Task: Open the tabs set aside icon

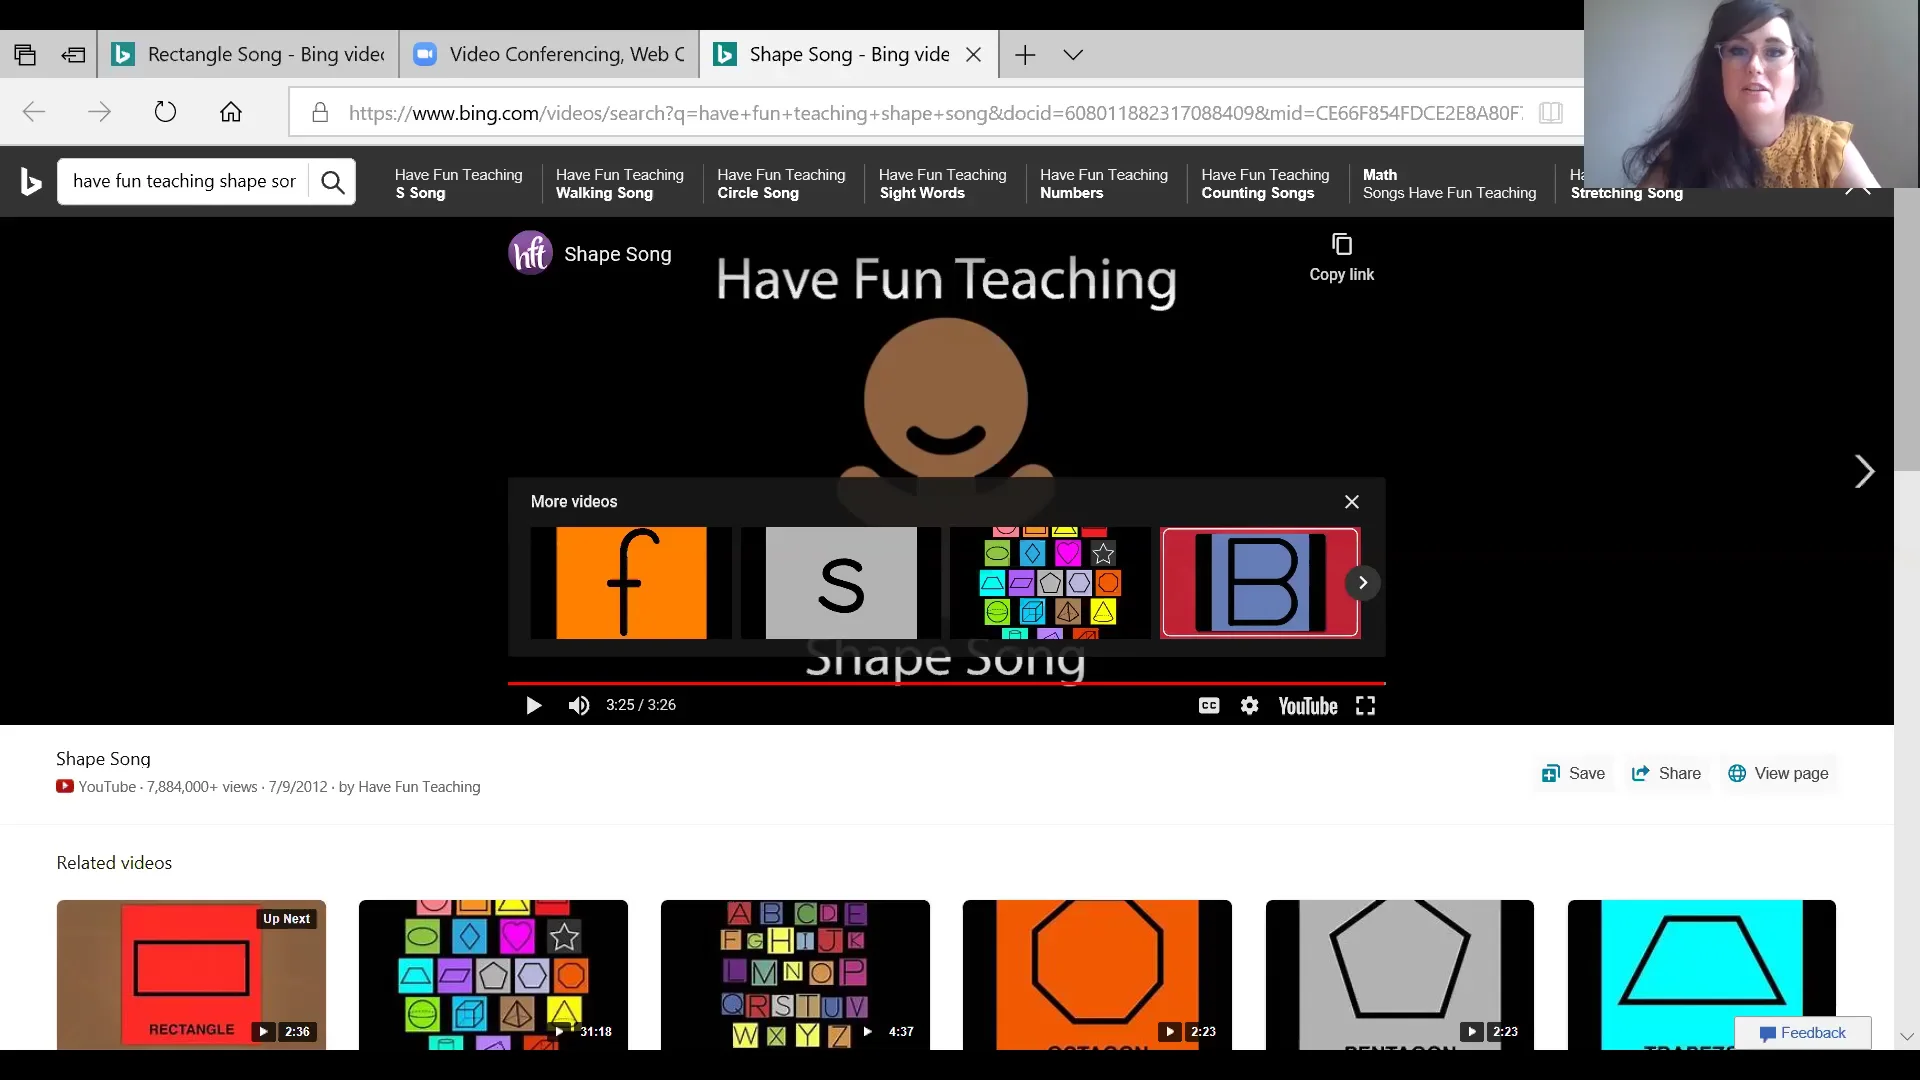Action: click(x=25, y=55)
